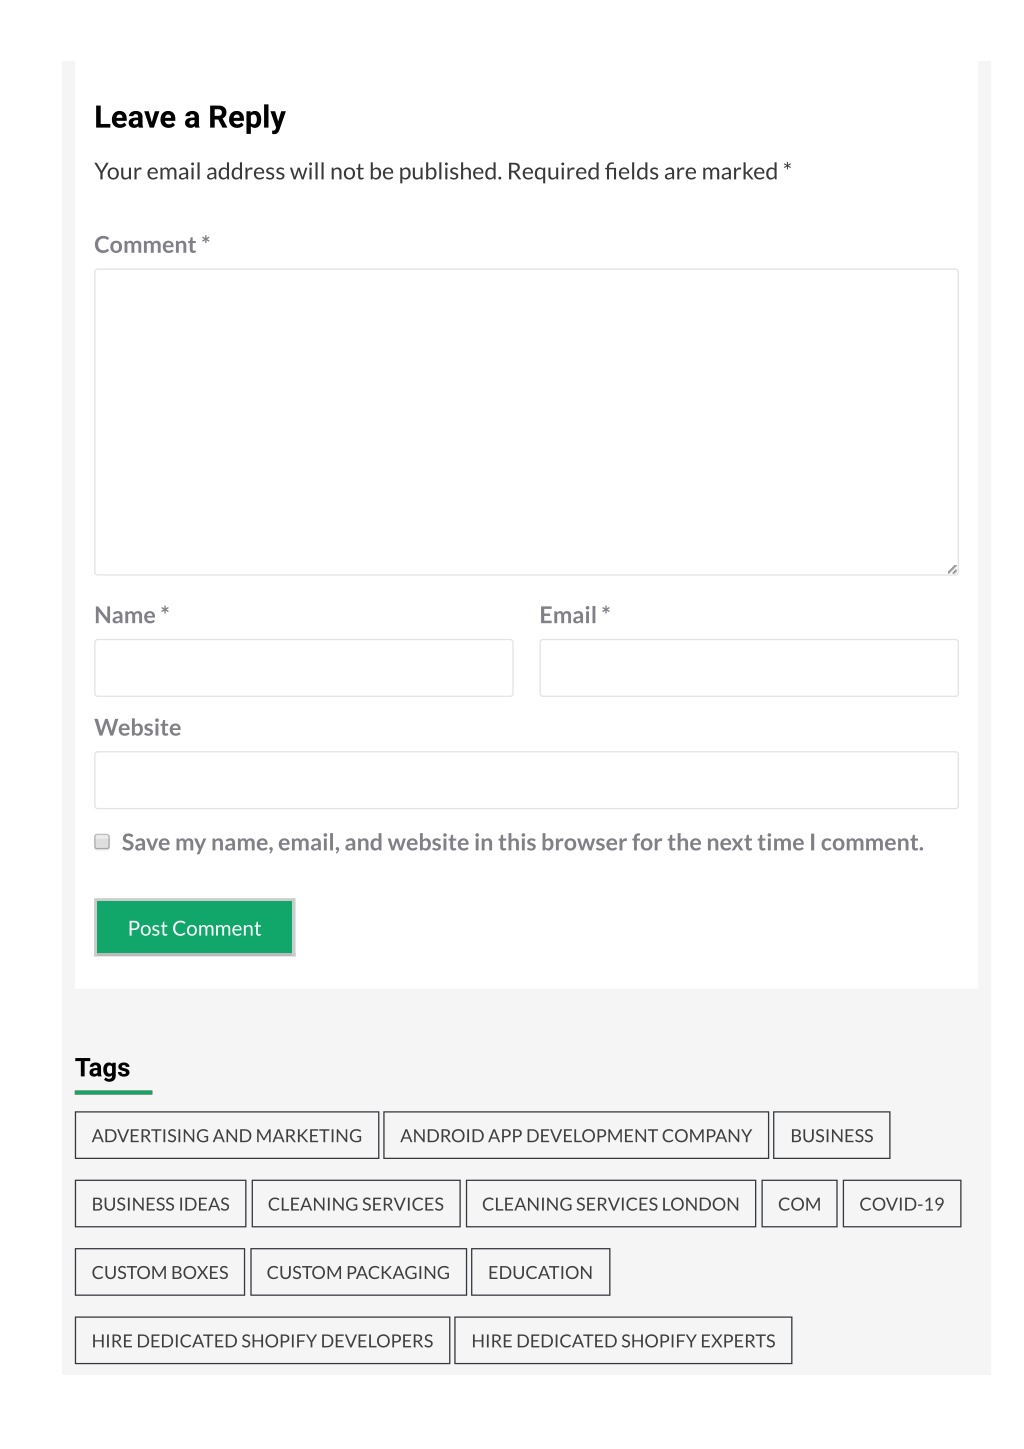Visit the Business Ideas tag

click(161, 1204)
